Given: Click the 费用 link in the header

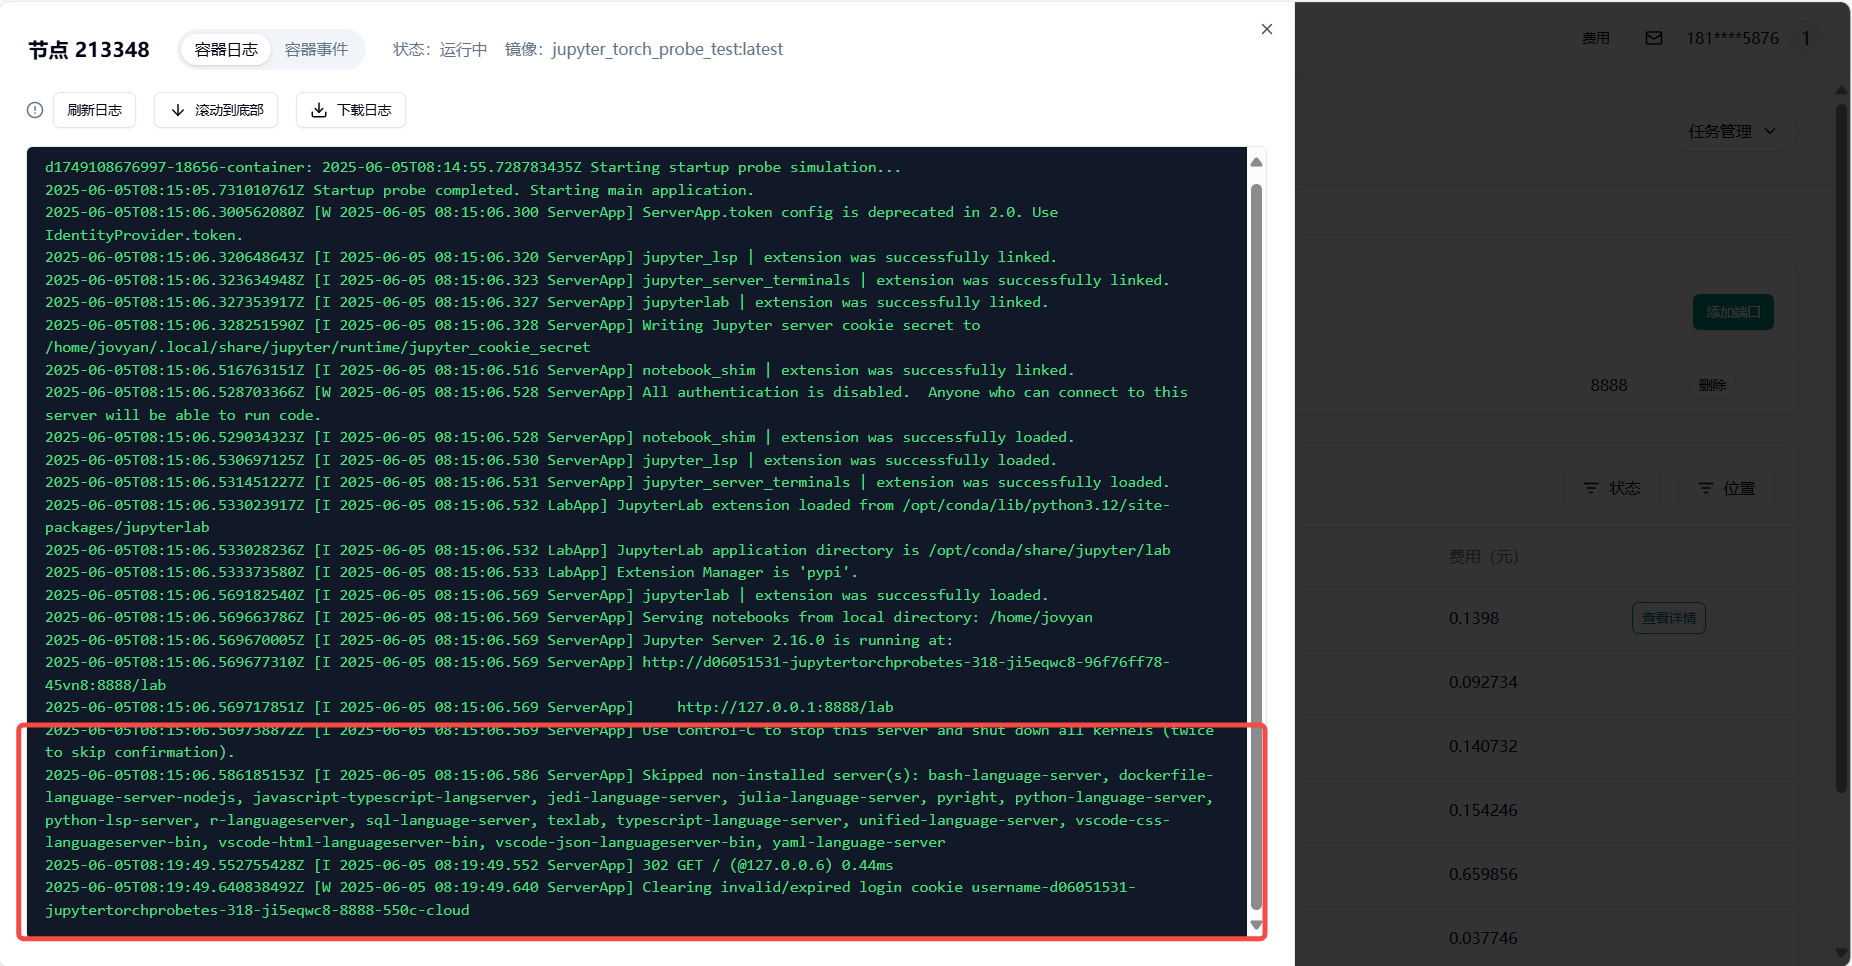Looking at the screenshot, I should click(1595, 38).
